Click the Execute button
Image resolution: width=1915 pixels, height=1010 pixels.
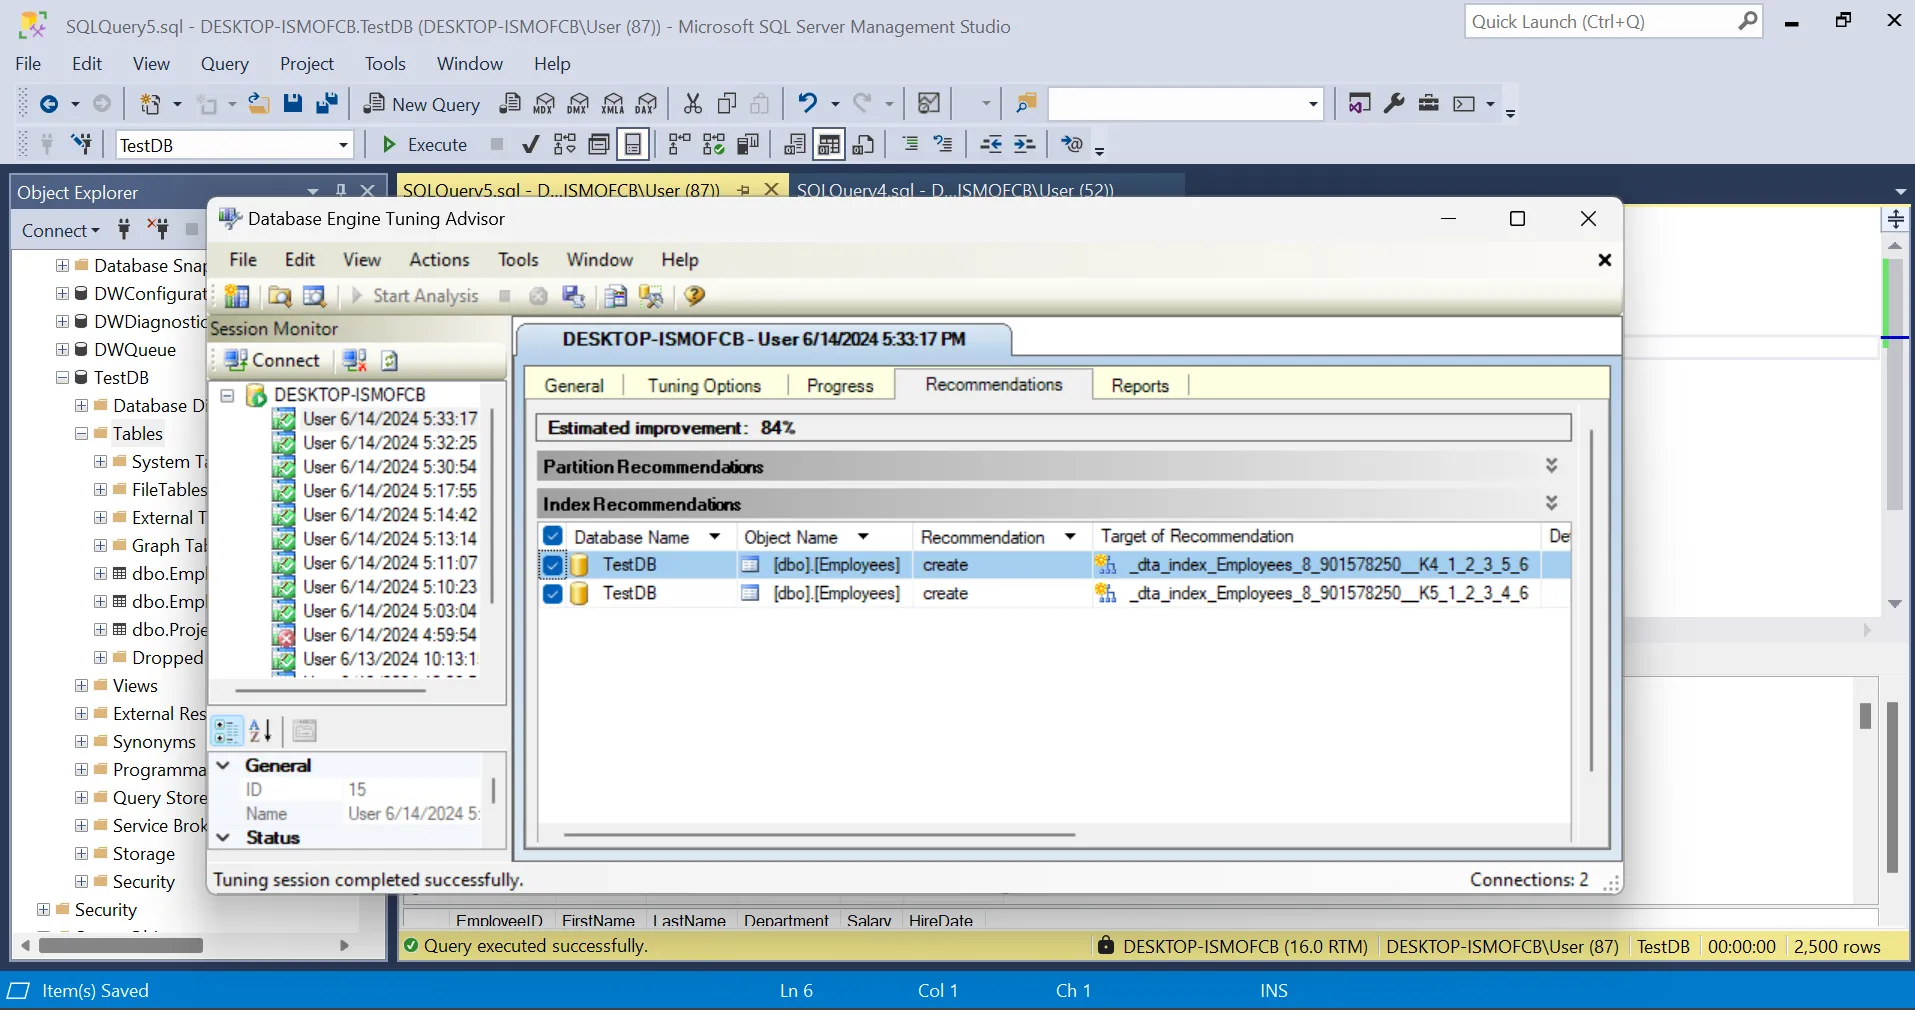[x=425, y=145]
